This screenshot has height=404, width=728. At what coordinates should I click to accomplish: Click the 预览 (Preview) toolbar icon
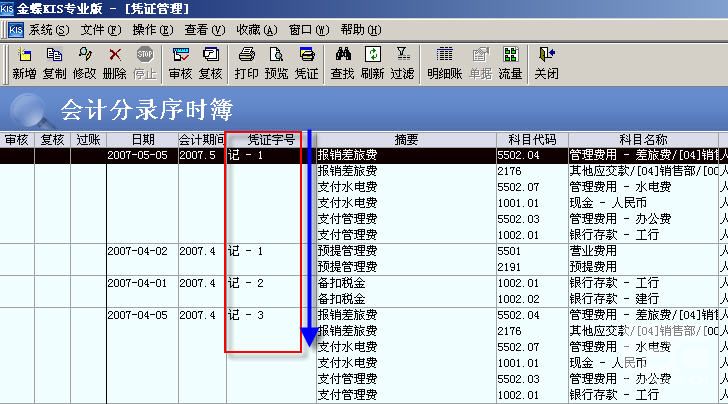[276, 62]
